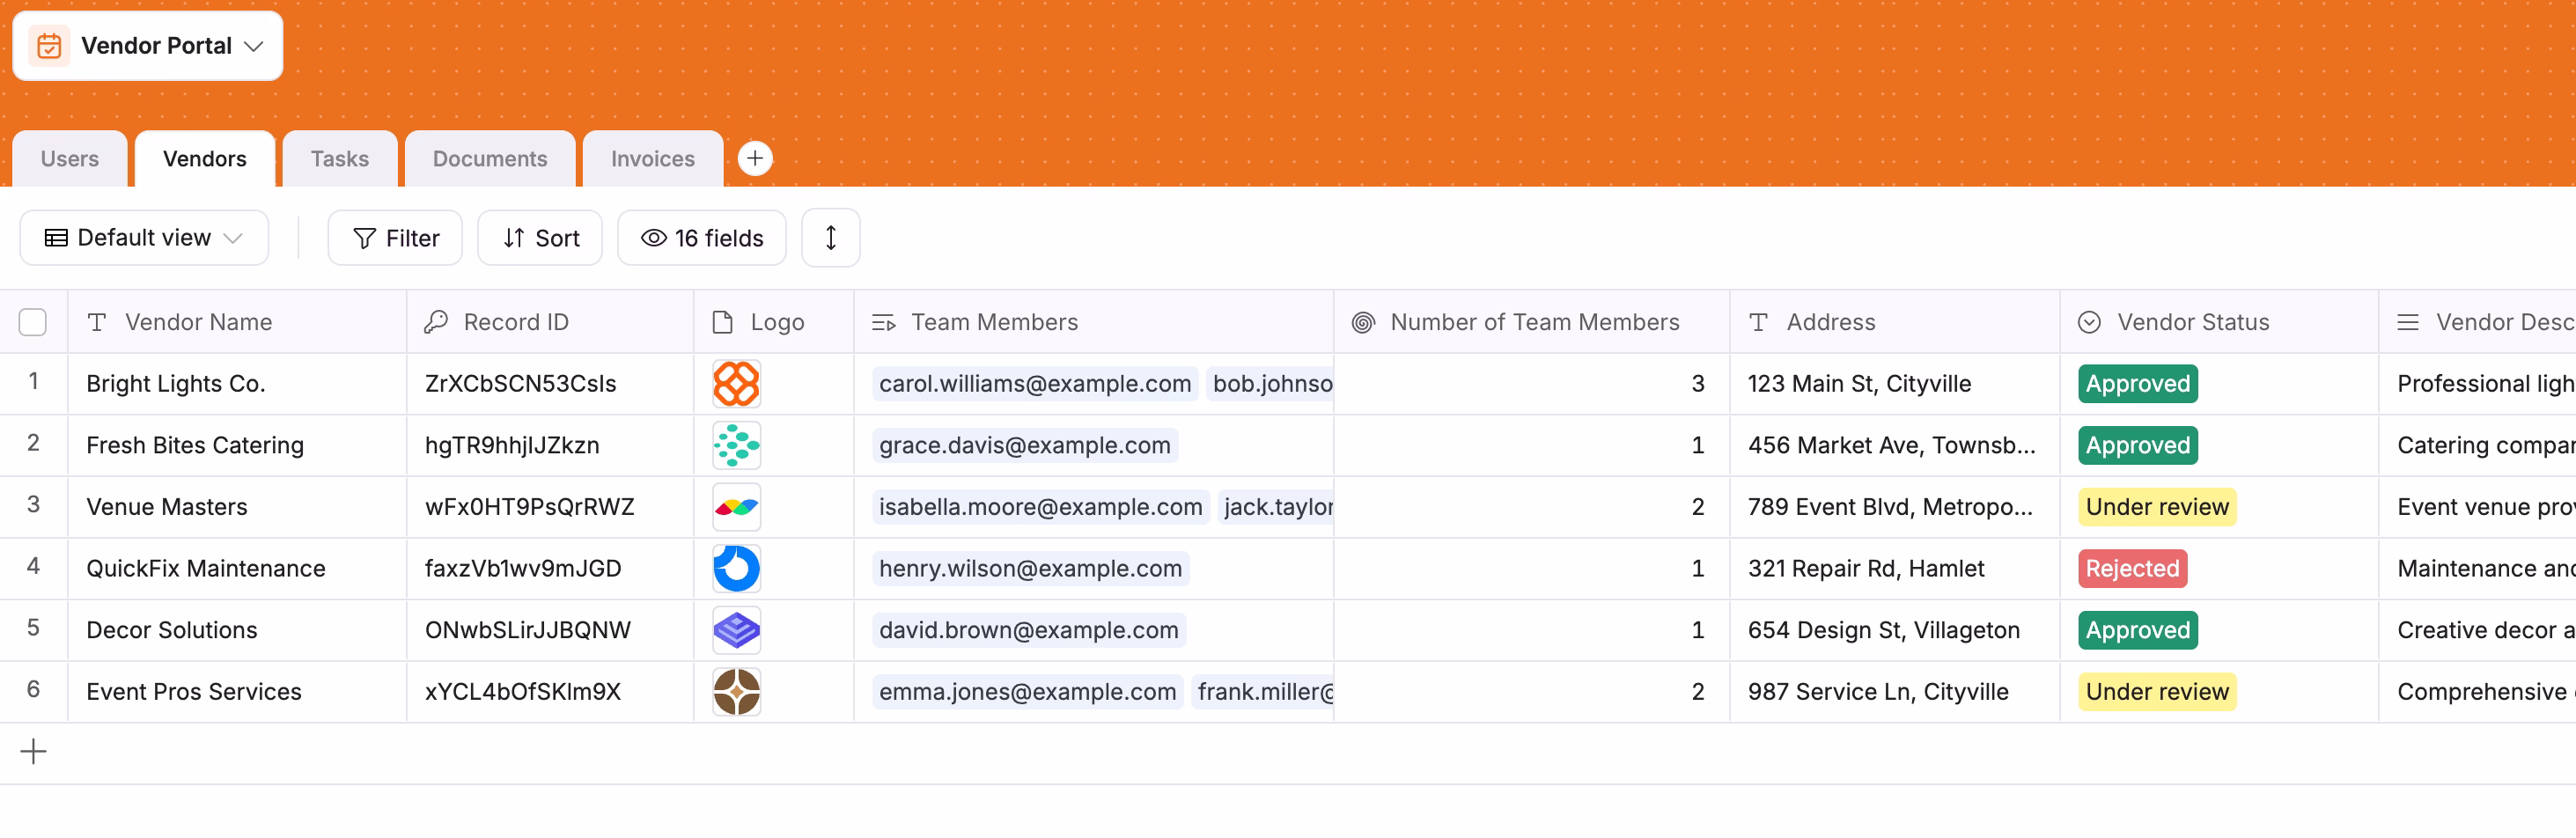Click the Vendor Portal calendar icon
2576x838 pixels.
click(49, 44)
